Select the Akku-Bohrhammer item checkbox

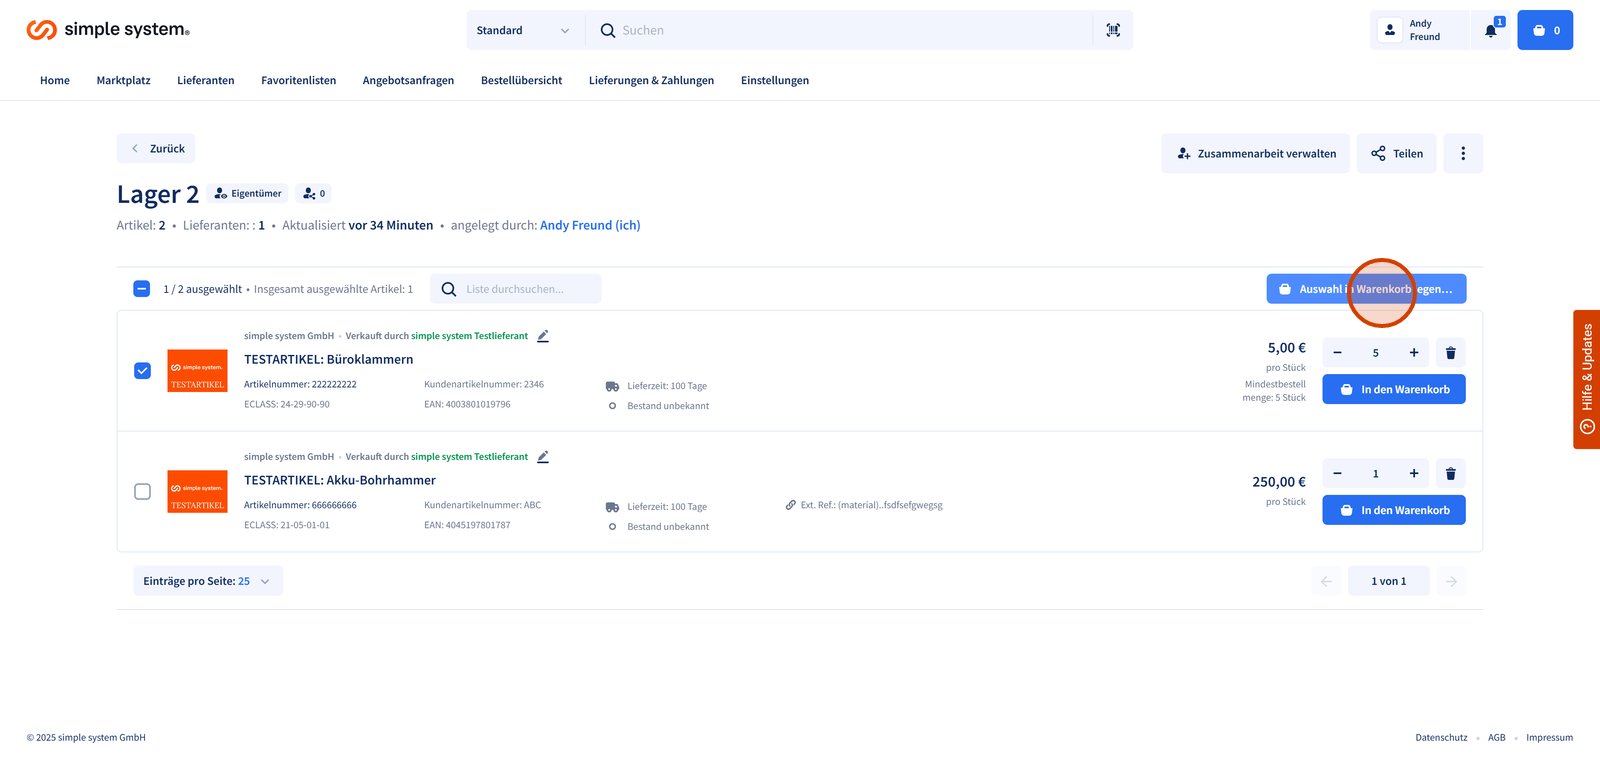[142, 492]
